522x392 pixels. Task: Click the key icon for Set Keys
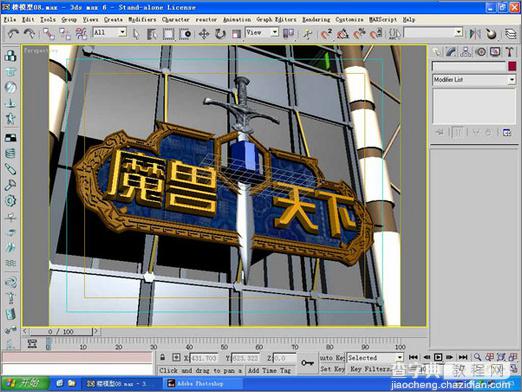307,363
